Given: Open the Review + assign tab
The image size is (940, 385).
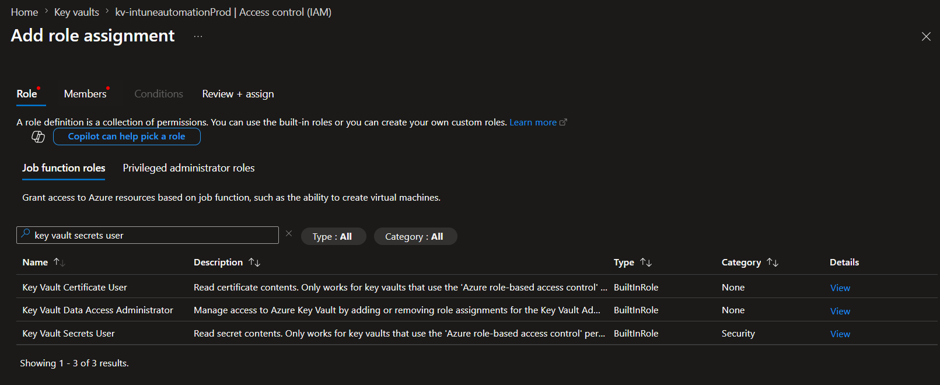Looking at the screenshot, I should click(238, 94).
